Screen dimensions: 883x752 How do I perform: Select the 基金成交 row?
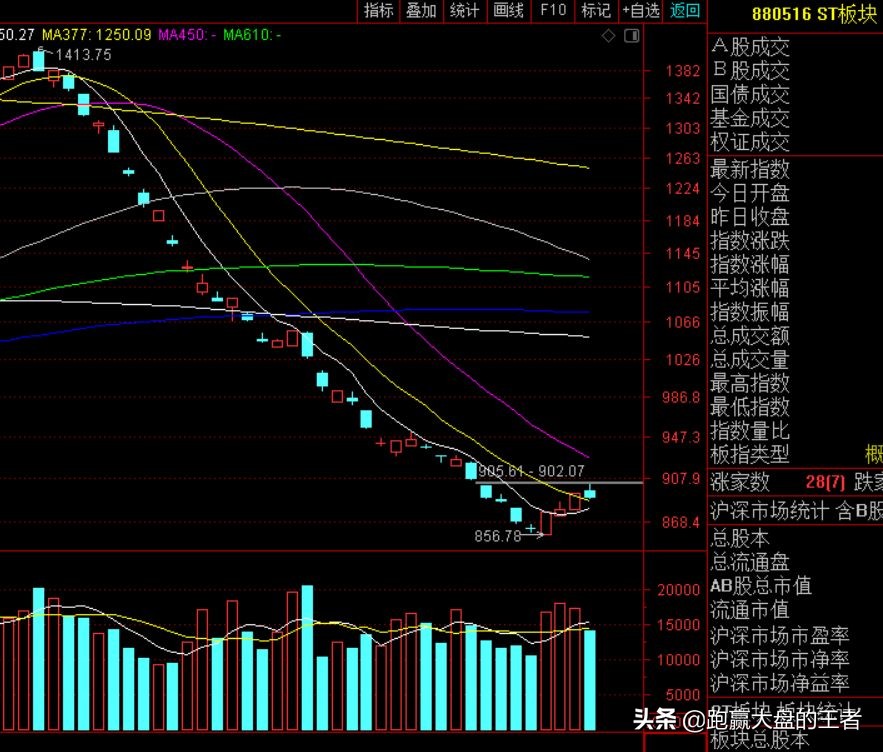coord(750,118)
